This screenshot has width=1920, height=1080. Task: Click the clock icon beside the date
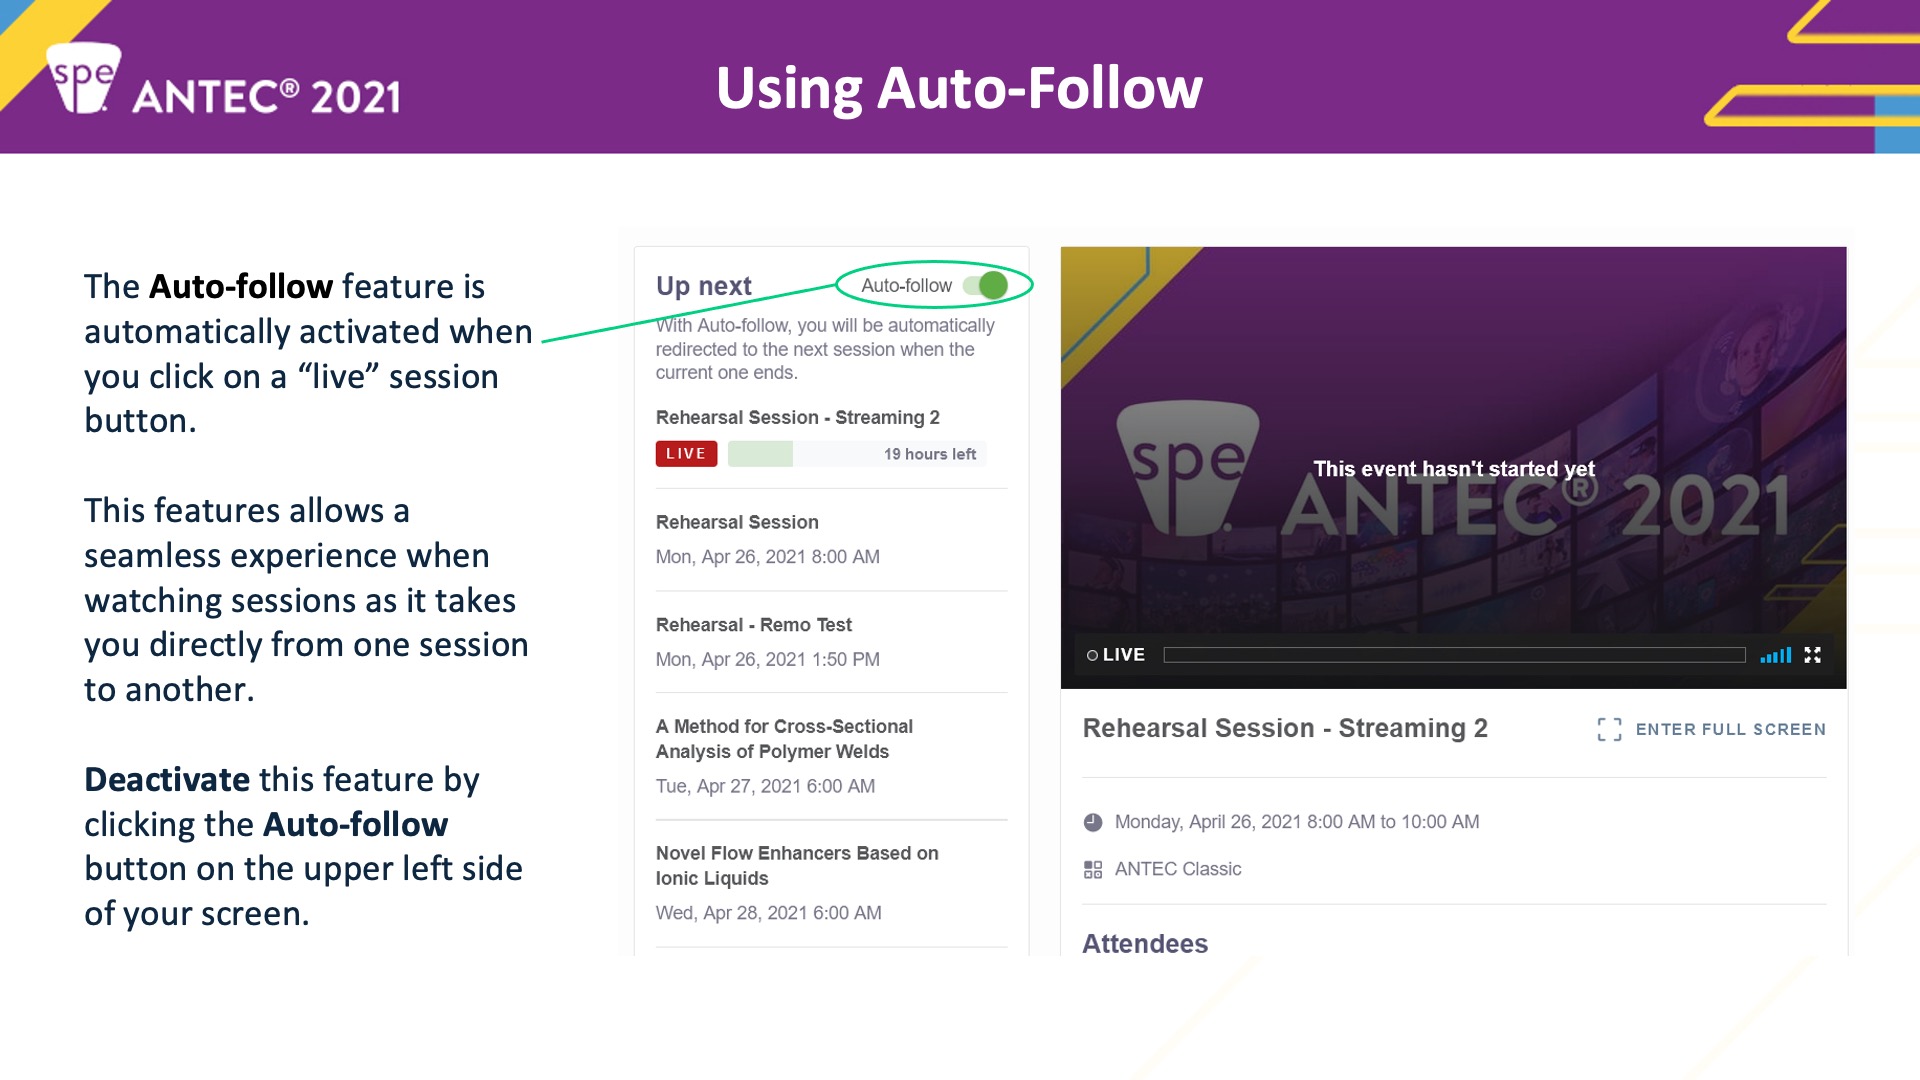[x=1092, y=822]
